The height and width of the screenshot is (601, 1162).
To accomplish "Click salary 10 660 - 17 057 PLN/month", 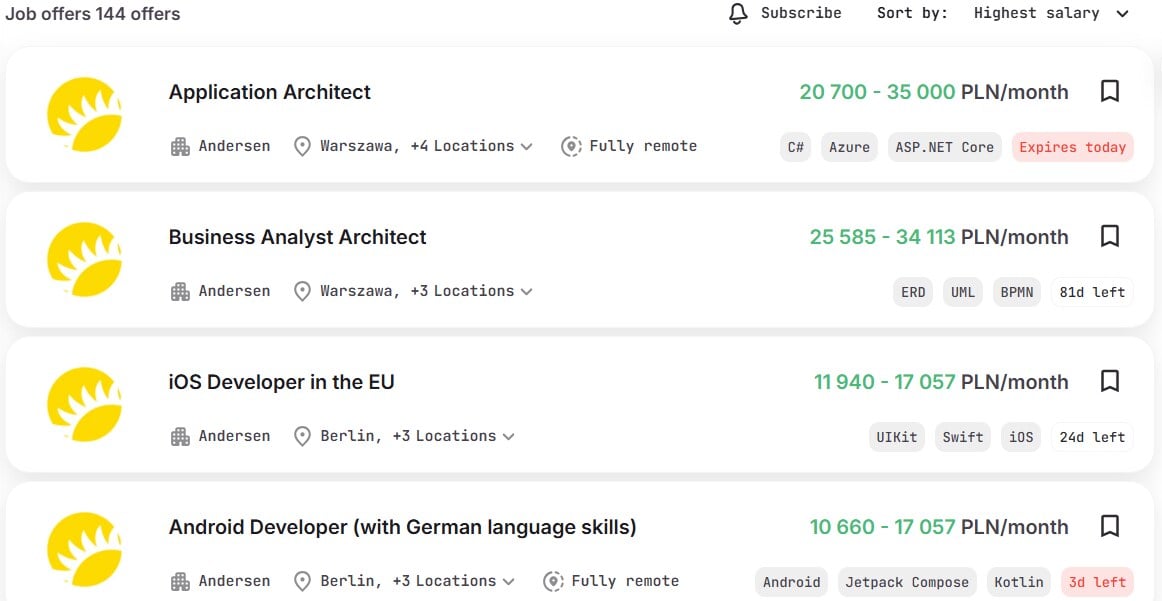I will tap(939, 528).
